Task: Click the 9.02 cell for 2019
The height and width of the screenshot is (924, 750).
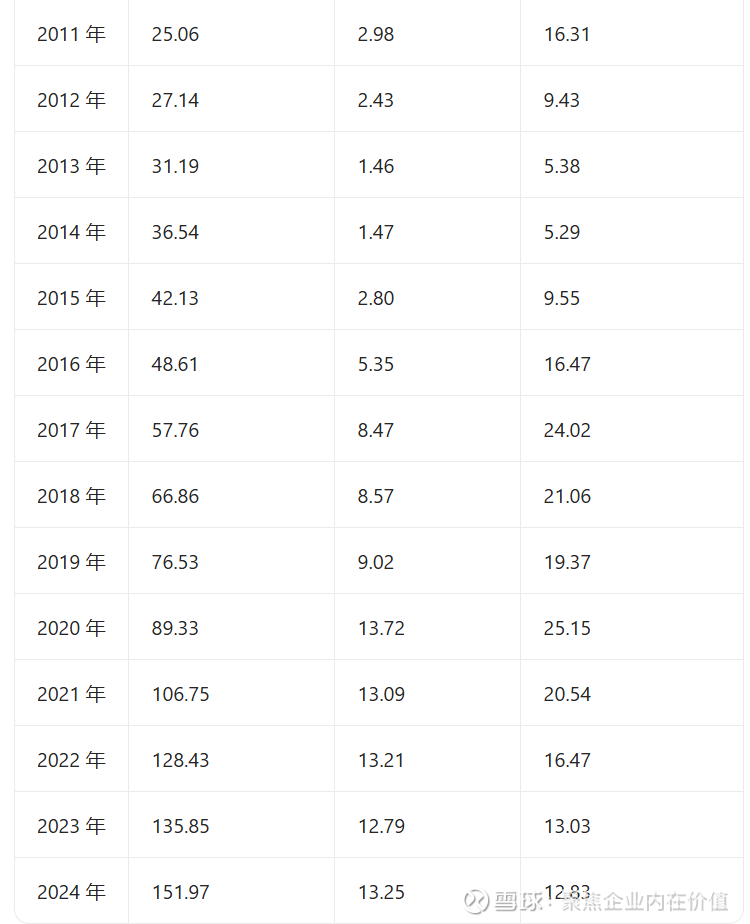Action: click(375, 562)
